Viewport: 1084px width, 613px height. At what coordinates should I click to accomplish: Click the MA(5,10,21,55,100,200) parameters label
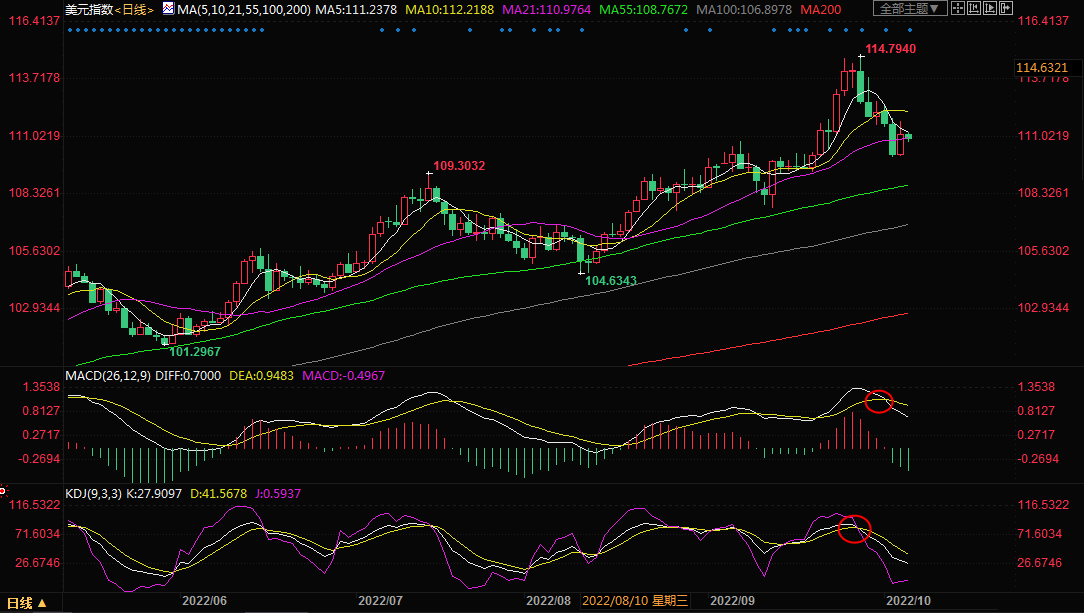(x=243, y=10)
